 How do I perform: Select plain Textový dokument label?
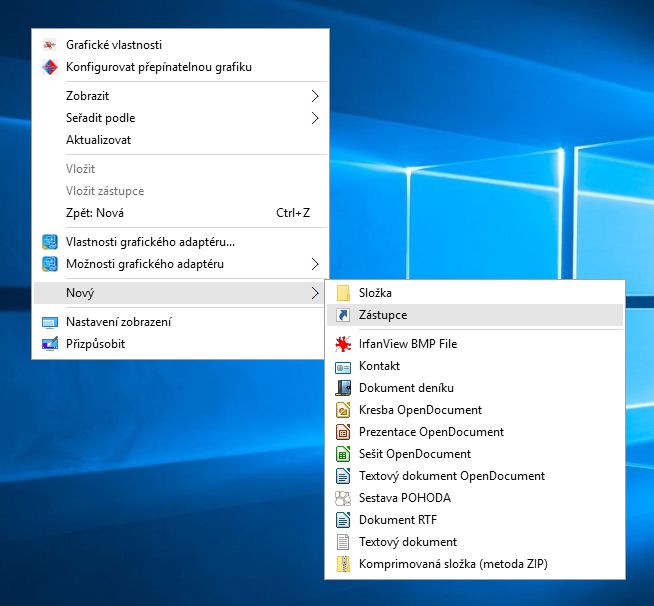[408, 542]
